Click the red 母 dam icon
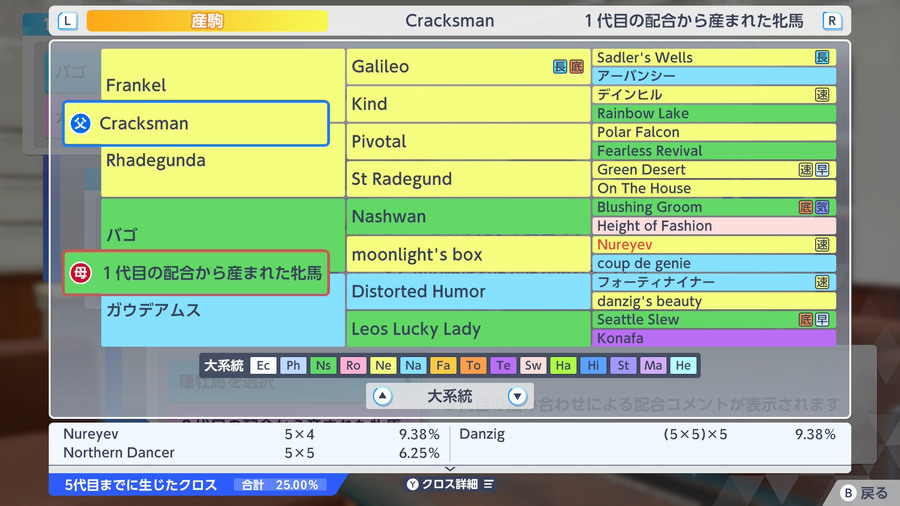Viewport: 900px width, 506px height. pos(80,273)
